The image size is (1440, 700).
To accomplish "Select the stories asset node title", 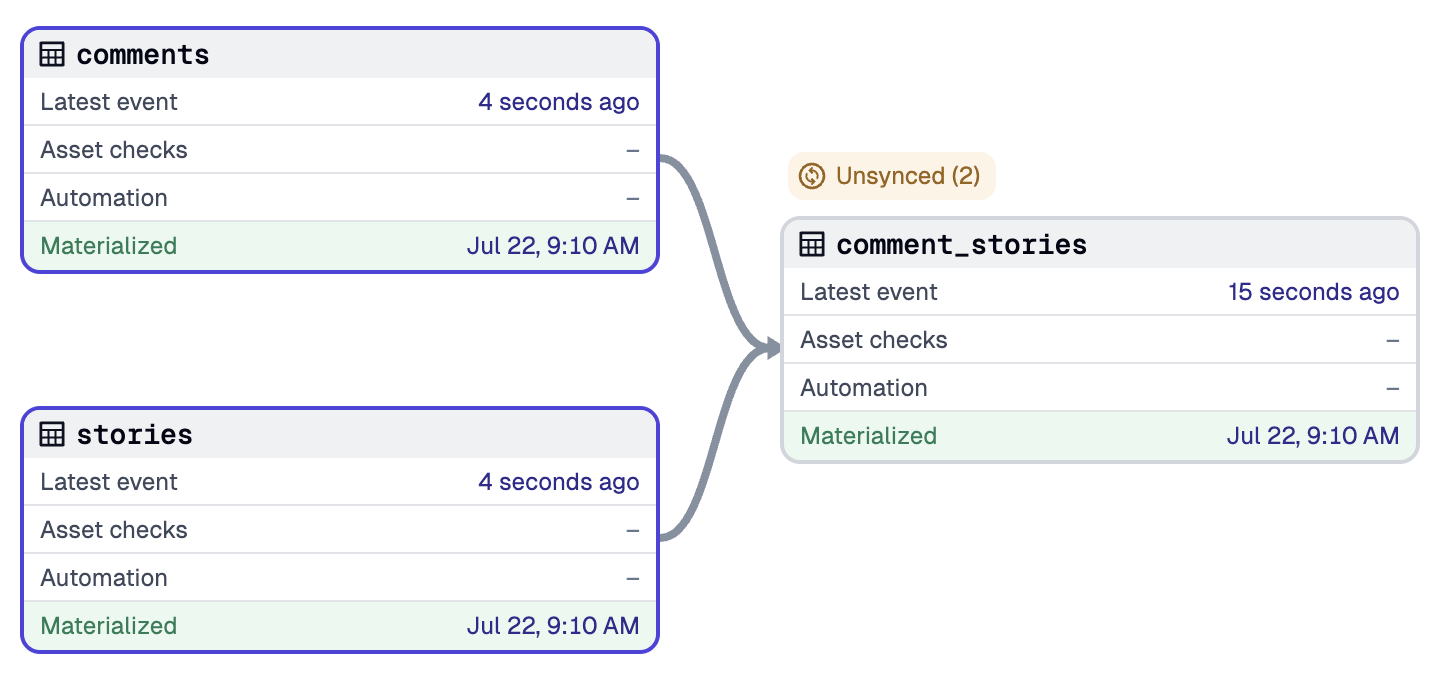I will coord(135,434).
